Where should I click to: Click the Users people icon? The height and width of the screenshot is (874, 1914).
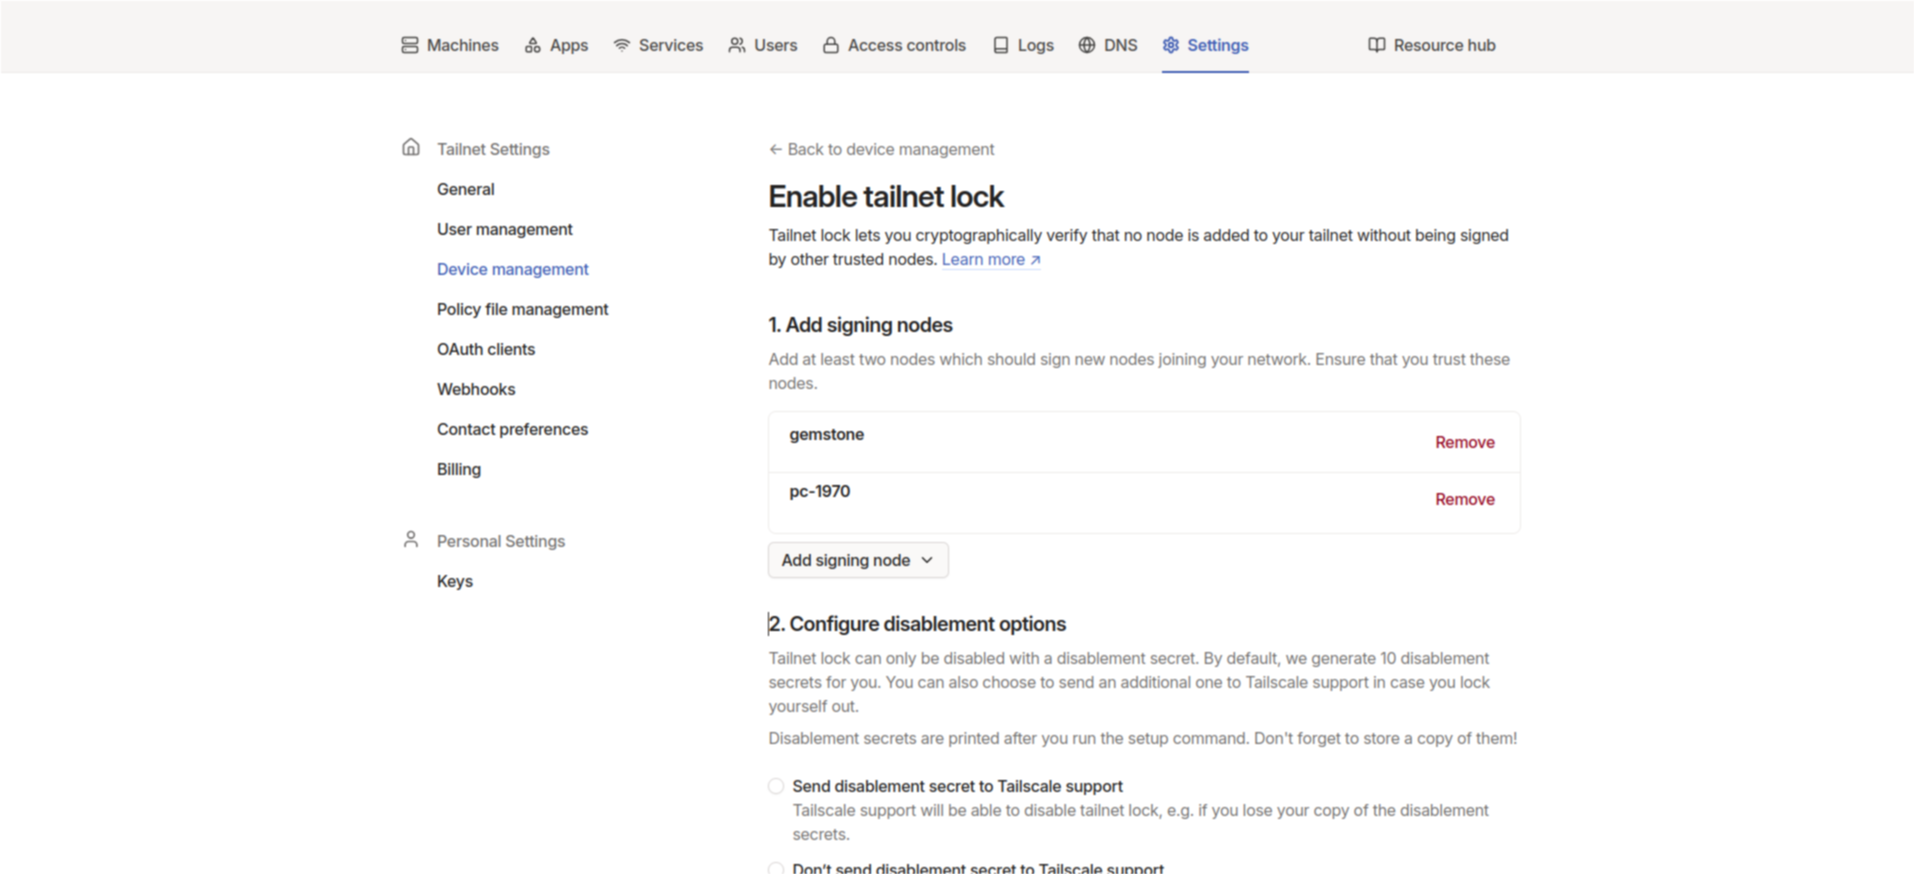(x=737, y=45)
